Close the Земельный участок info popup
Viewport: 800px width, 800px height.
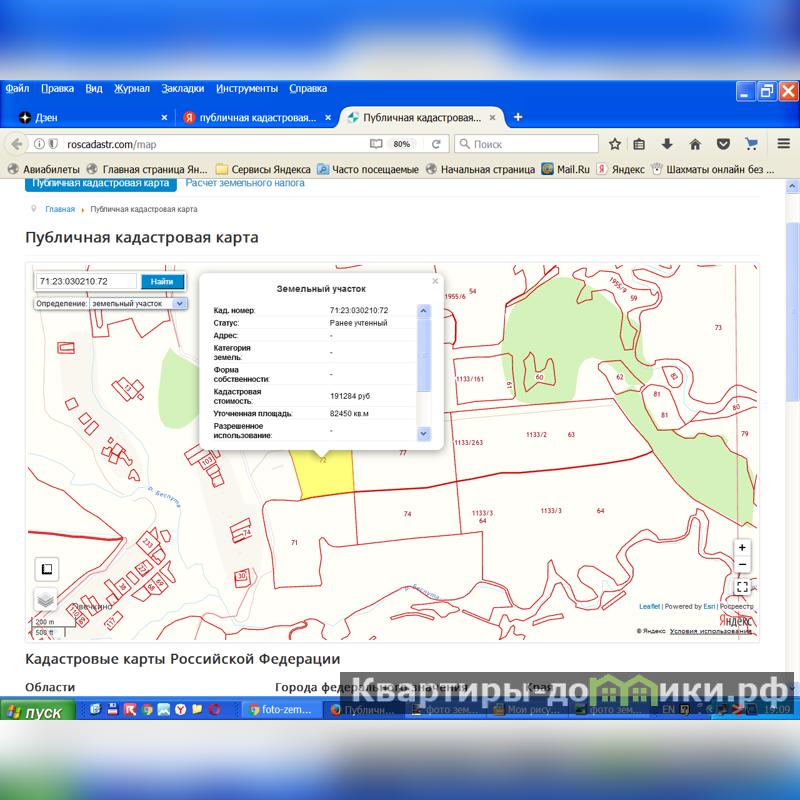[x=435, y=281]
